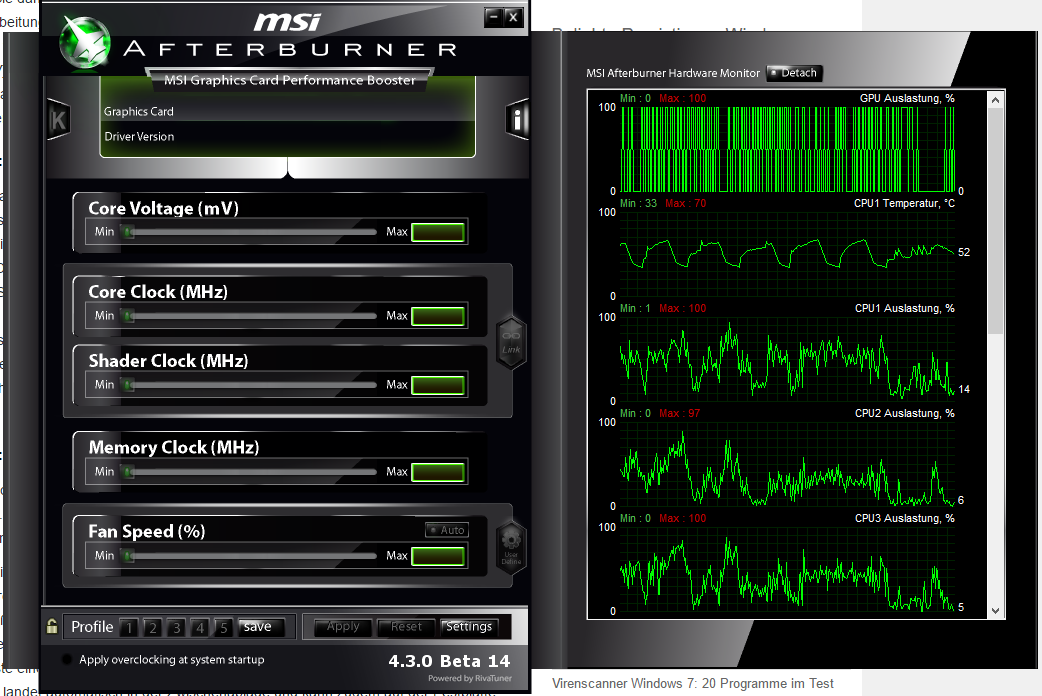Select profile slot 2
This screenshot has height=696, width=1042.
153,628
